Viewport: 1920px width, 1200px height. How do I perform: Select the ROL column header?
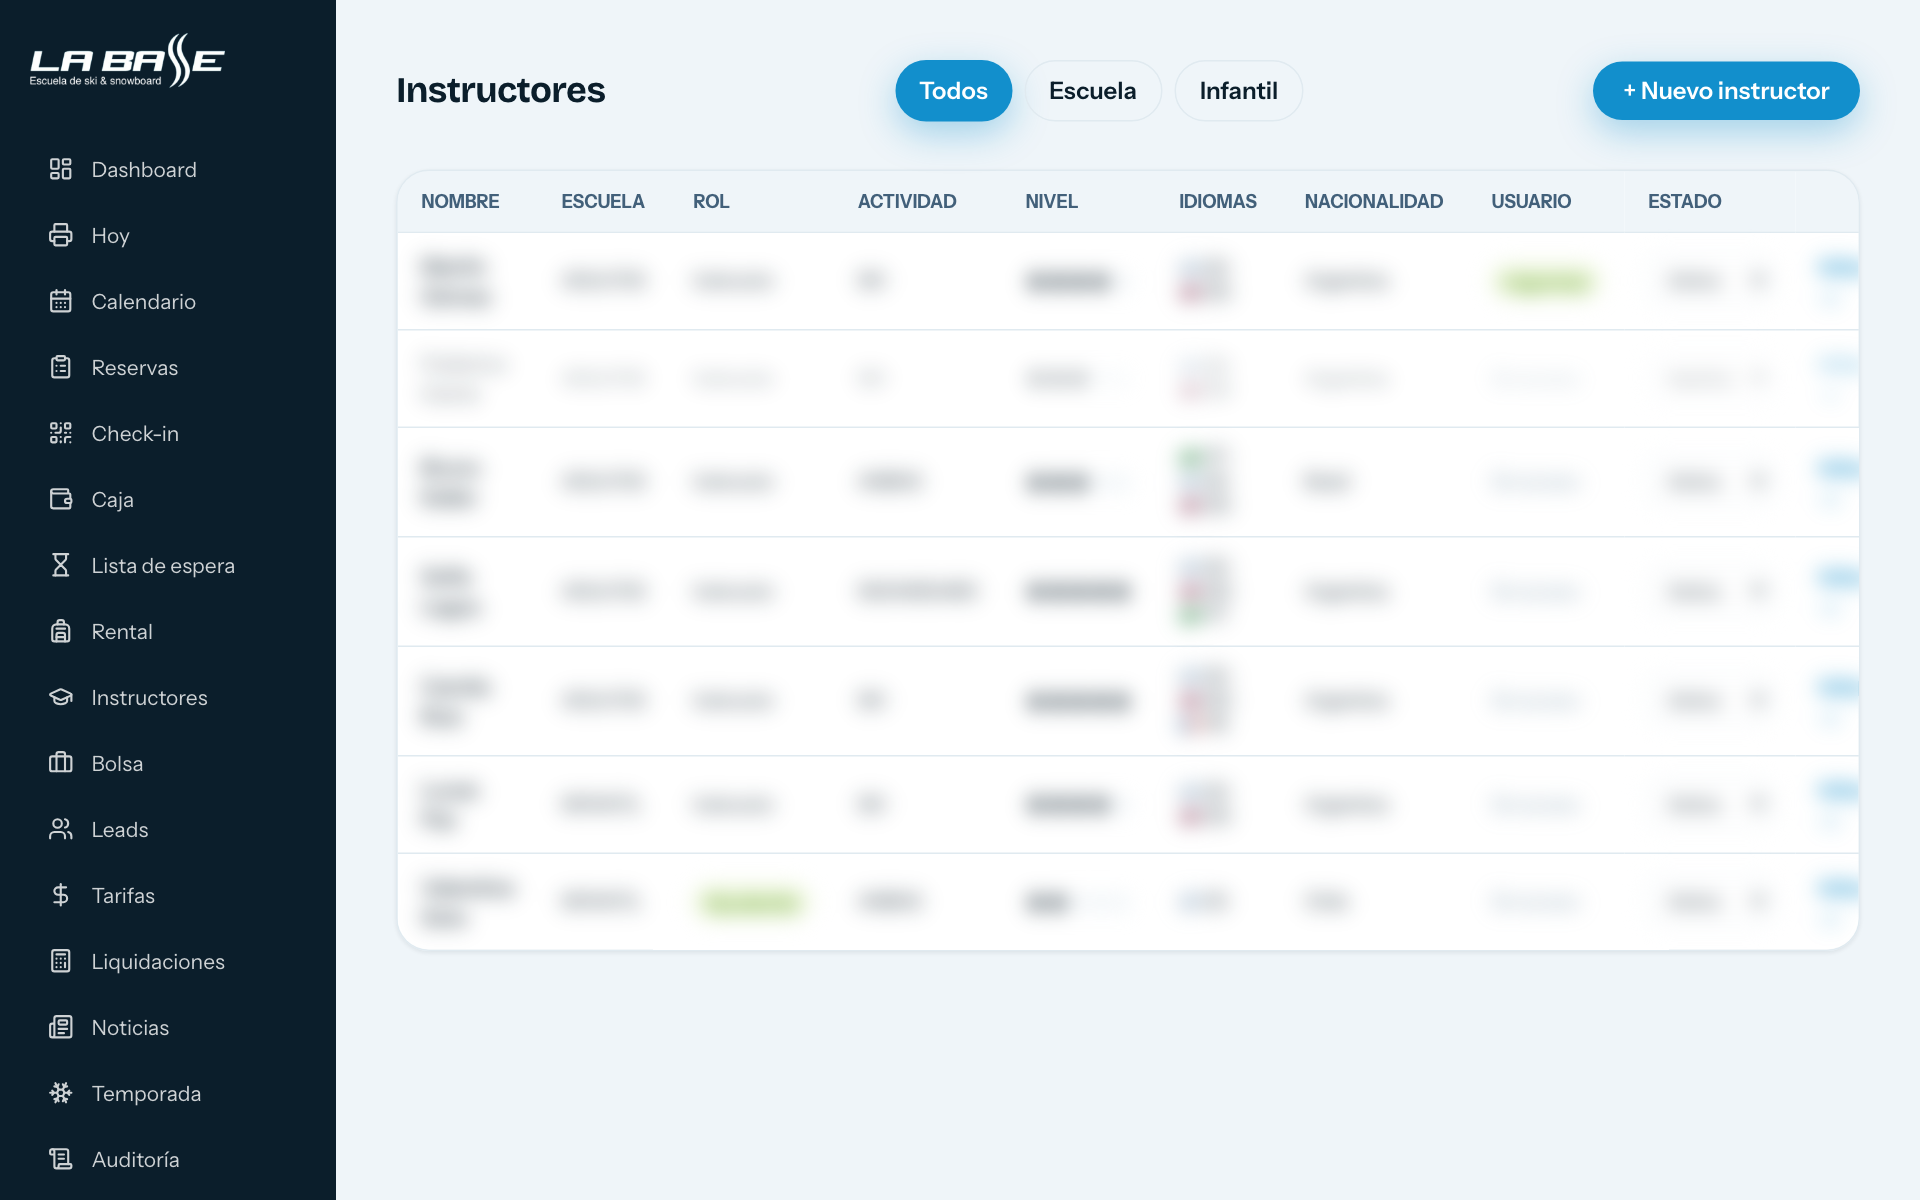(711, 202)
